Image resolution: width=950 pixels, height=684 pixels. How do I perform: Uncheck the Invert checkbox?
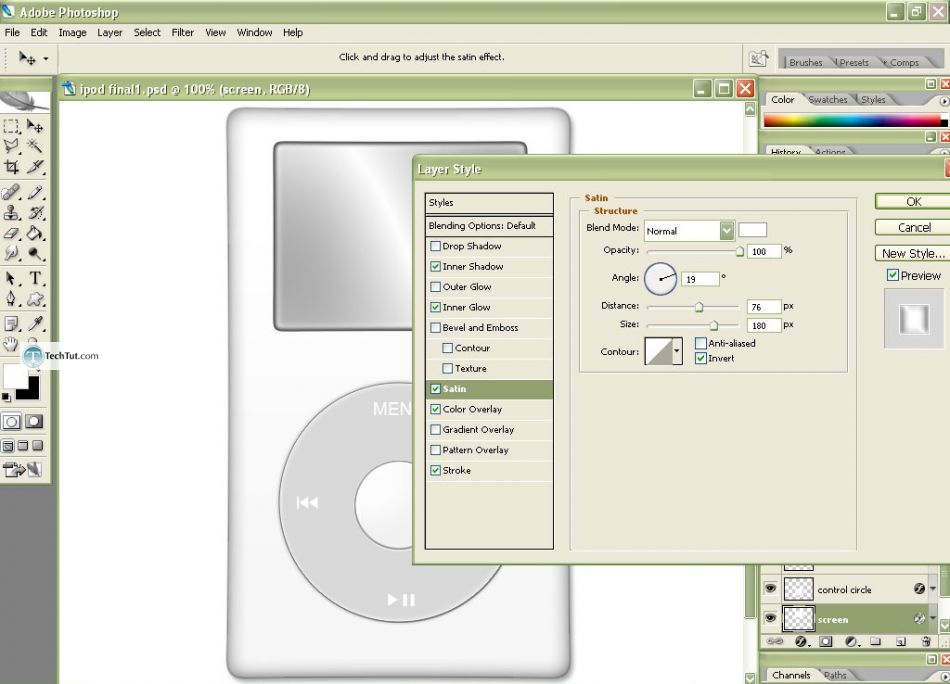coord(700,358)
